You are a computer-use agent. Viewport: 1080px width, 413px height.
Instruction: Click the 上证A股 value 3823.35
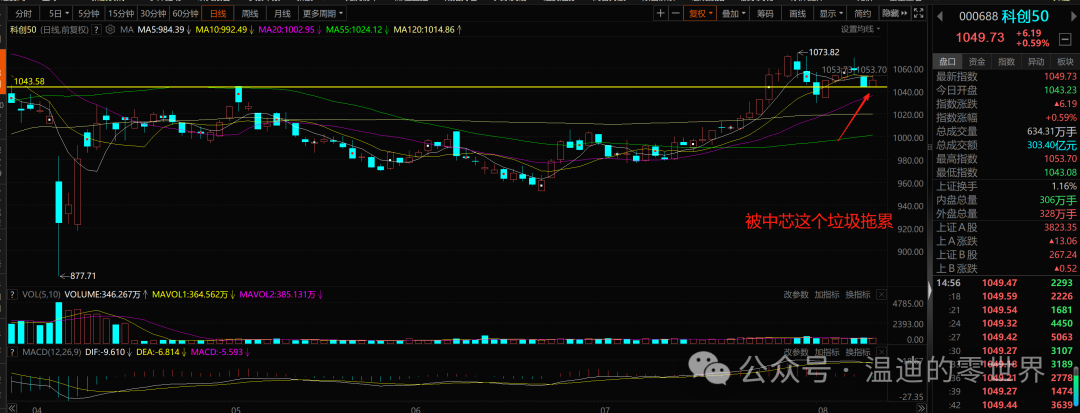[x=1058, y=227]
